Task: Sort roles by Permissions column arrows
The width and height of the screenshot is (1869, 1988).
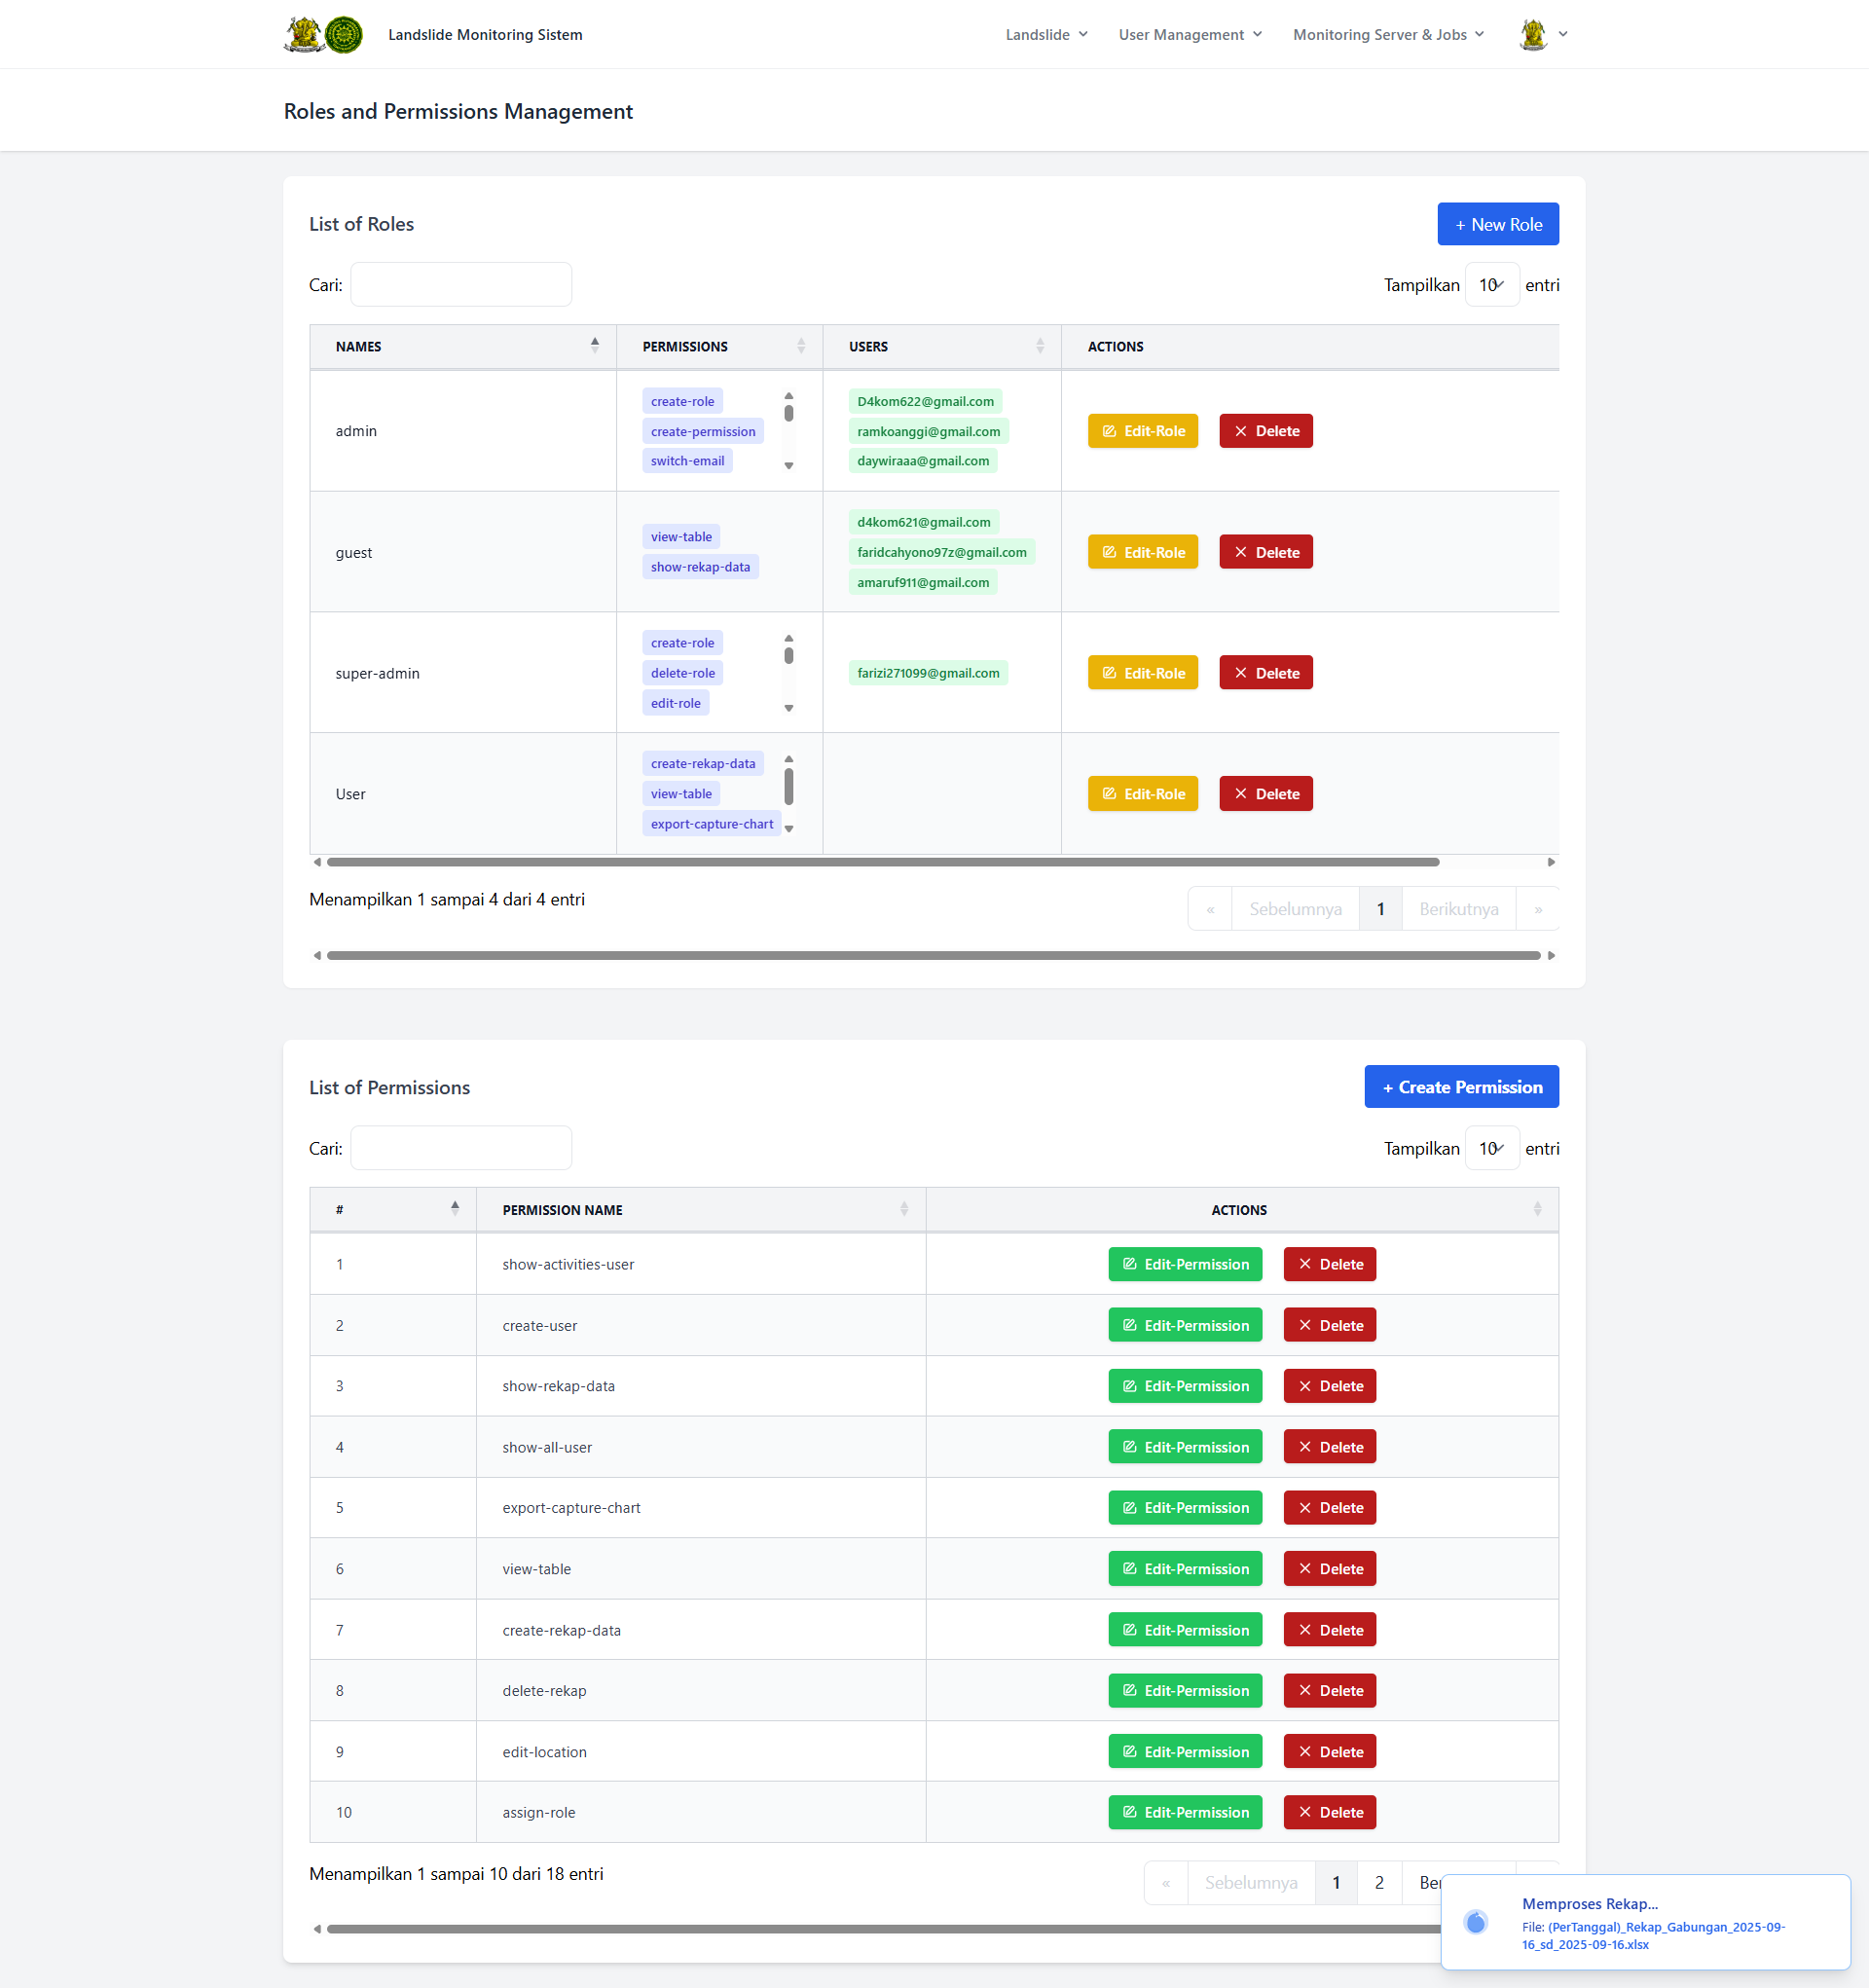Action: 800,346
